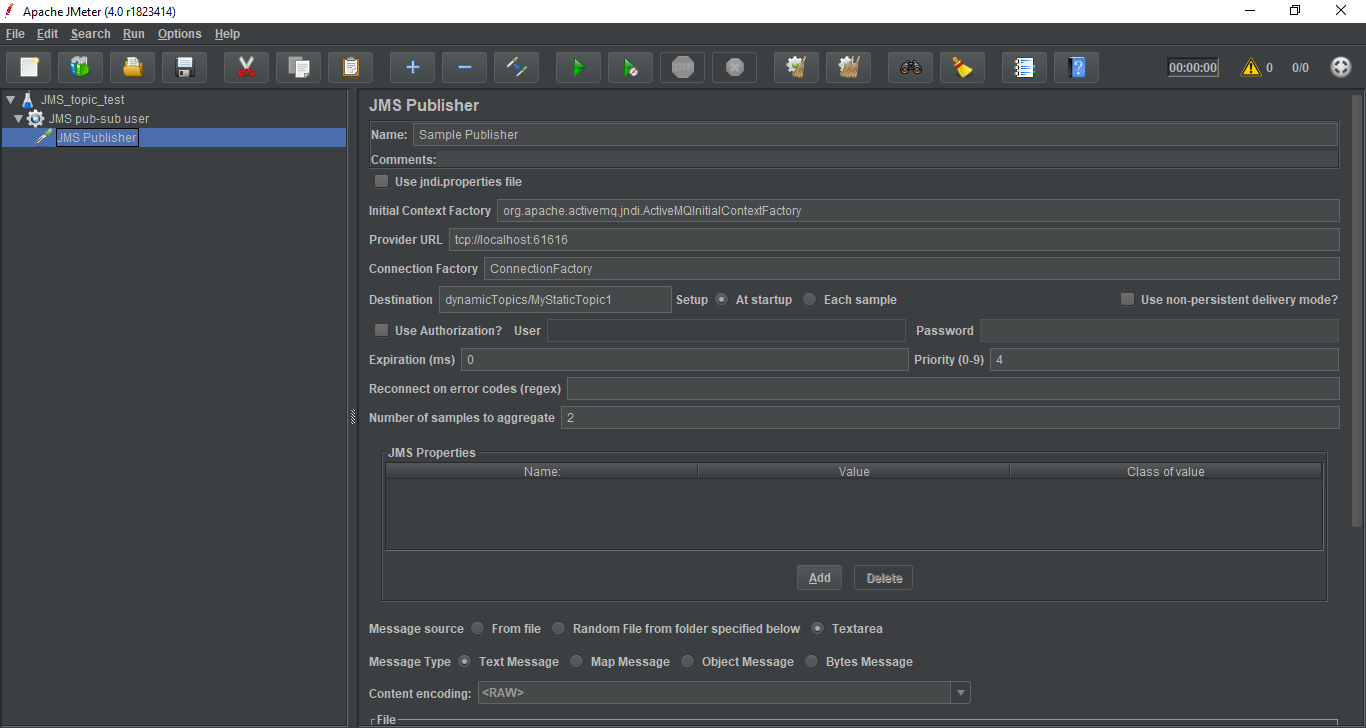
Task: Click the Start no pauses icon
Action: tap(630, 68)
